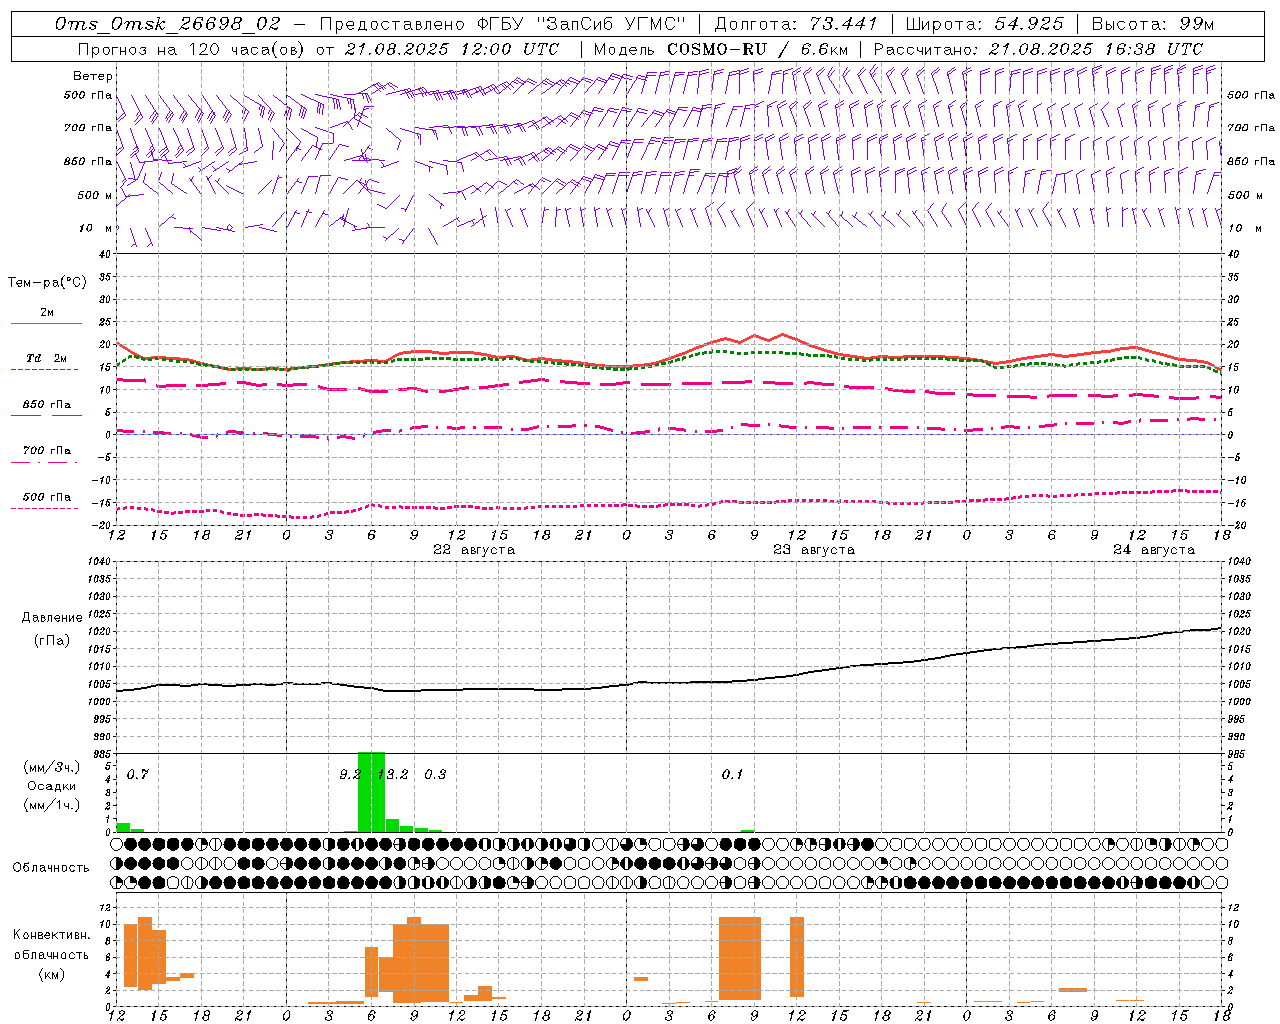
Task: Click the Тем-ра(°C) temperature panel label
Action: (47, 283)
